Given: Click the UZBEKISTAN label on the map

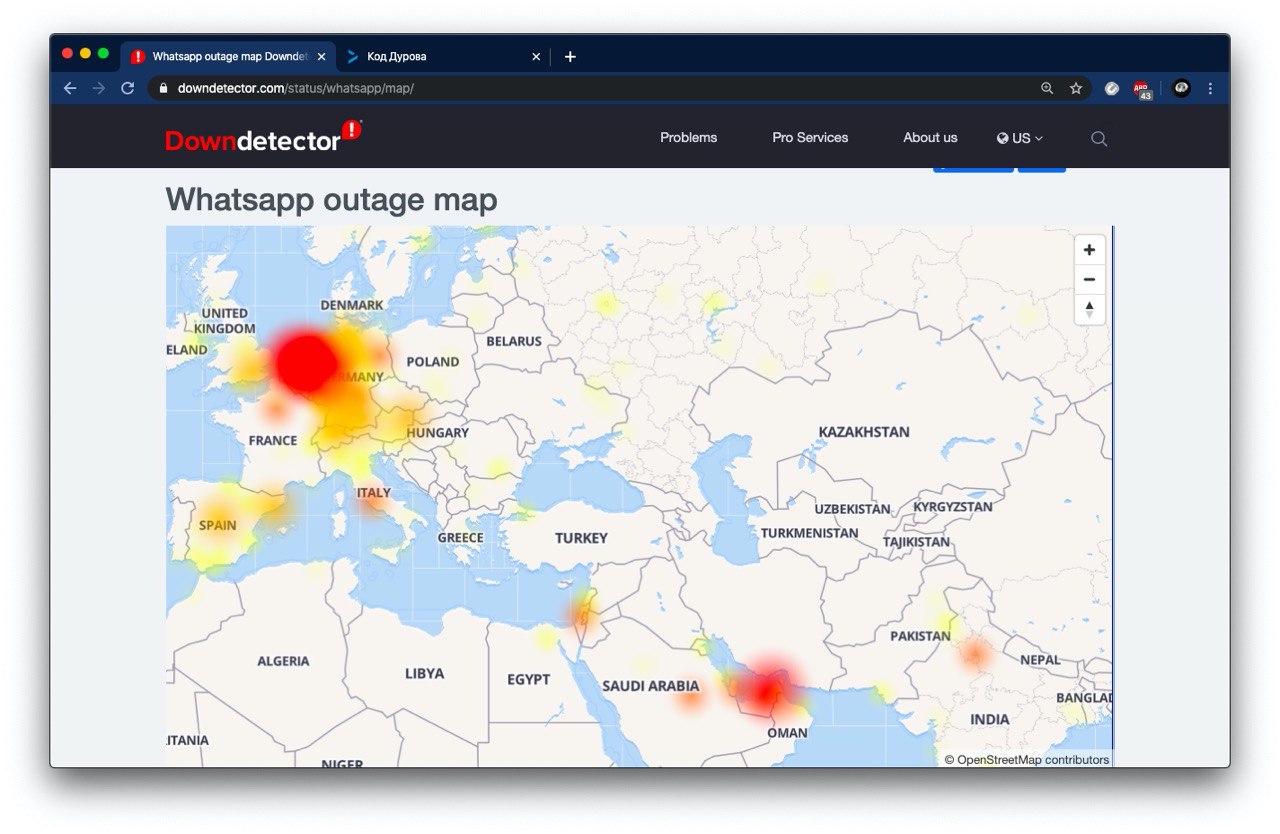Looking at the screenshot, I should click(852, 509).
